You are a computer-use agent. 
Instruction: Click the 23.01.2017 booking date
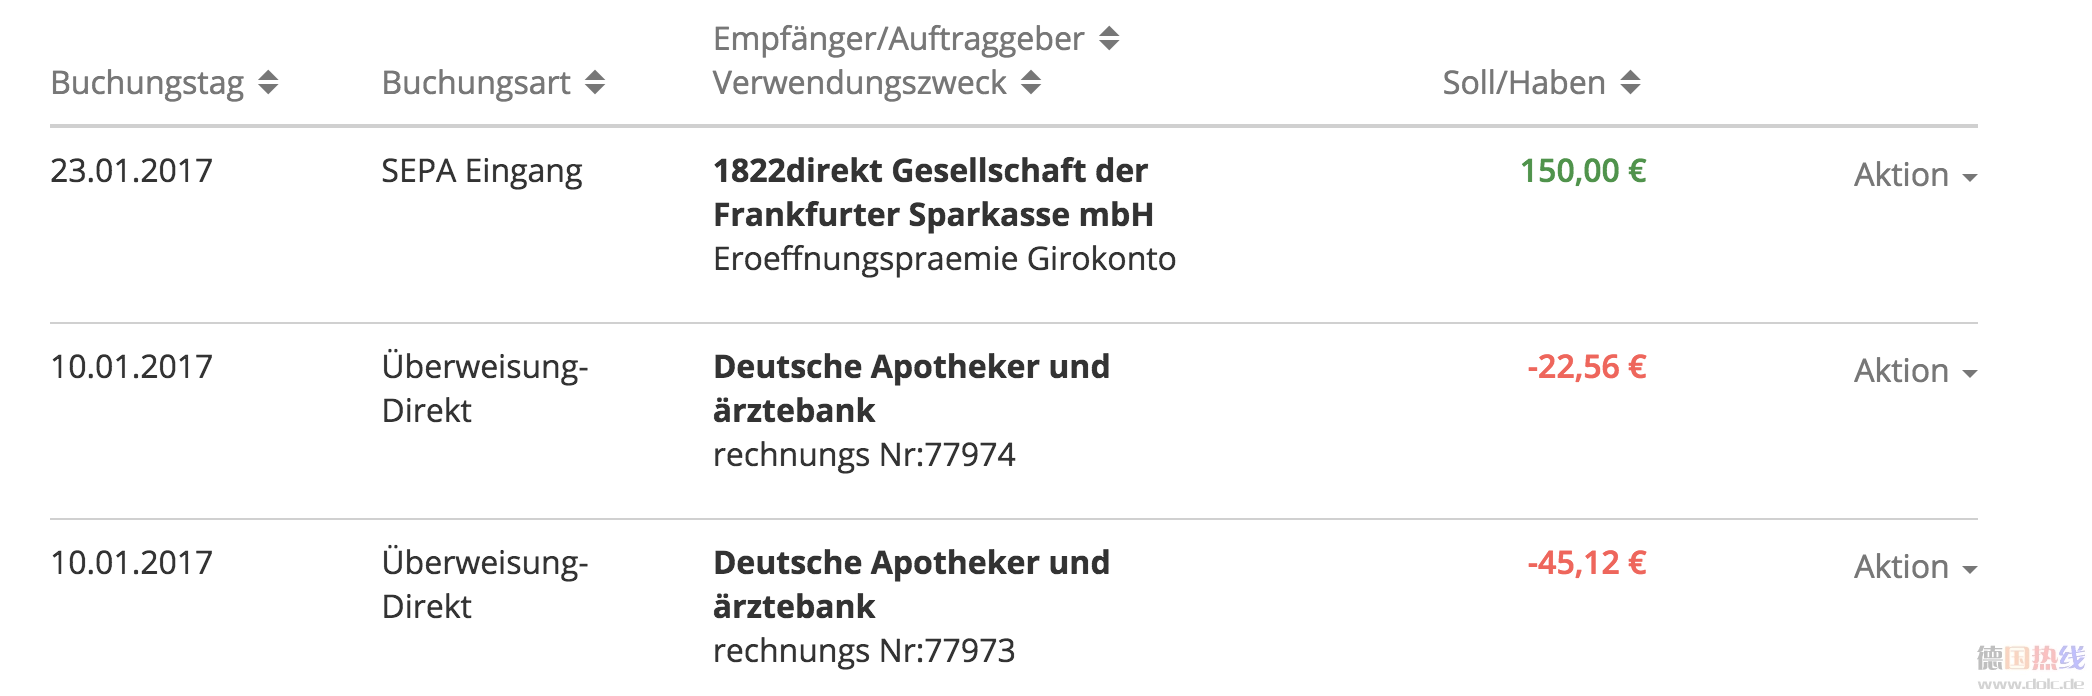pos(131,171)
